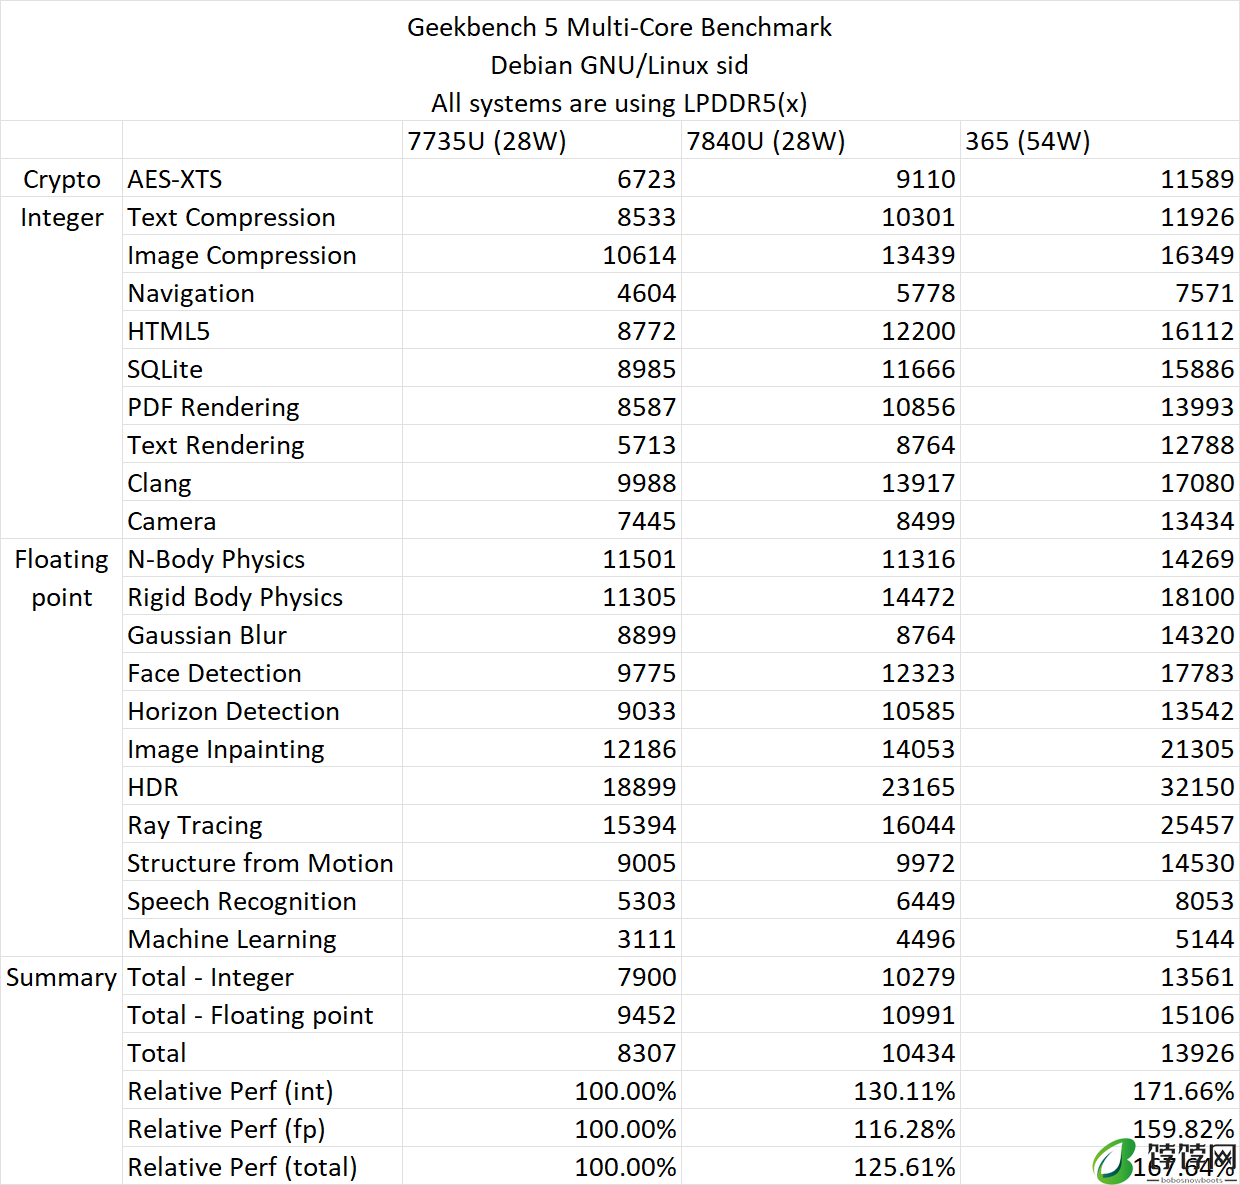Click the 'Text Compression' row label
Viewport: 1240px width, 1185px height.
[x=232, y=217]
